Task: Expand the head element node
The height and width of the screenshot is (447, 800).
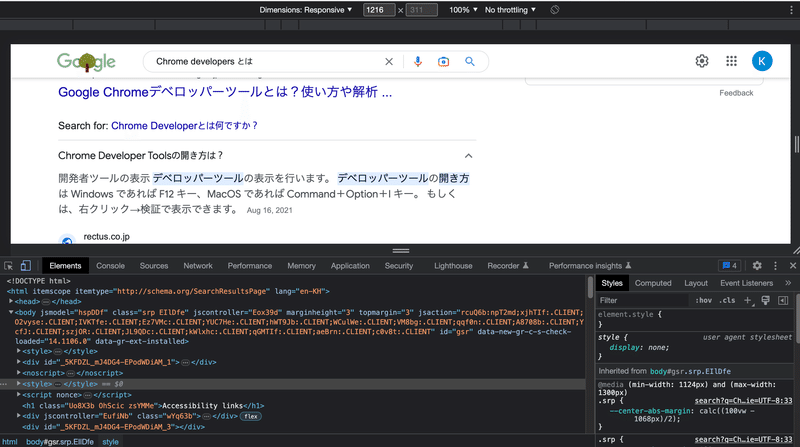Action: click(11, 302)
